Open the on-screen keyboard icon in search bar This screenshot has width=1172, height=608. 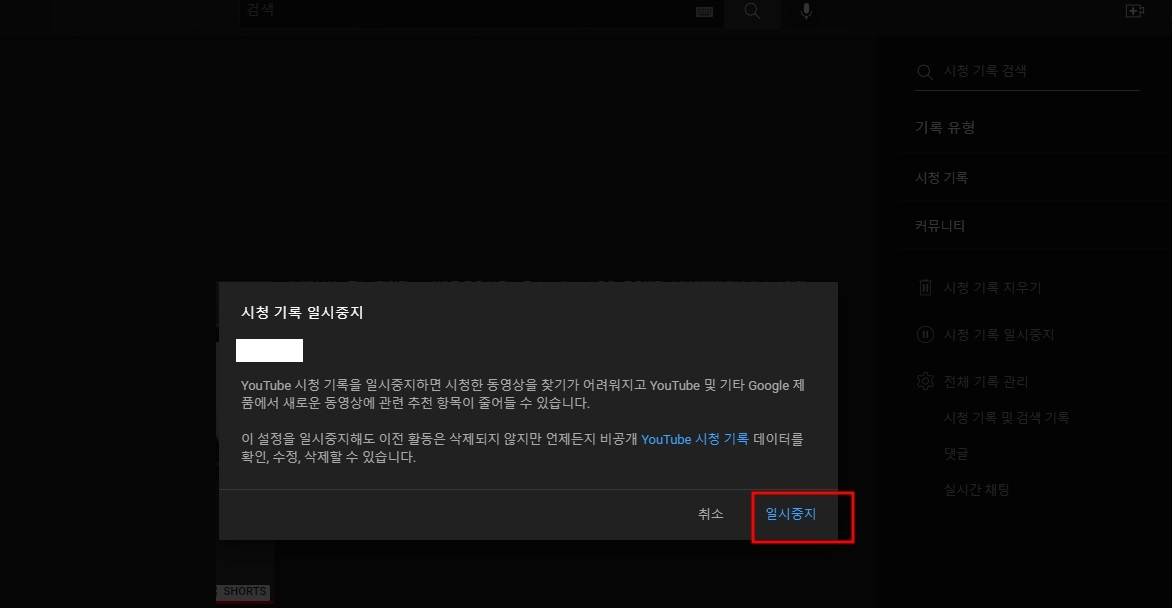coord(704,12)
